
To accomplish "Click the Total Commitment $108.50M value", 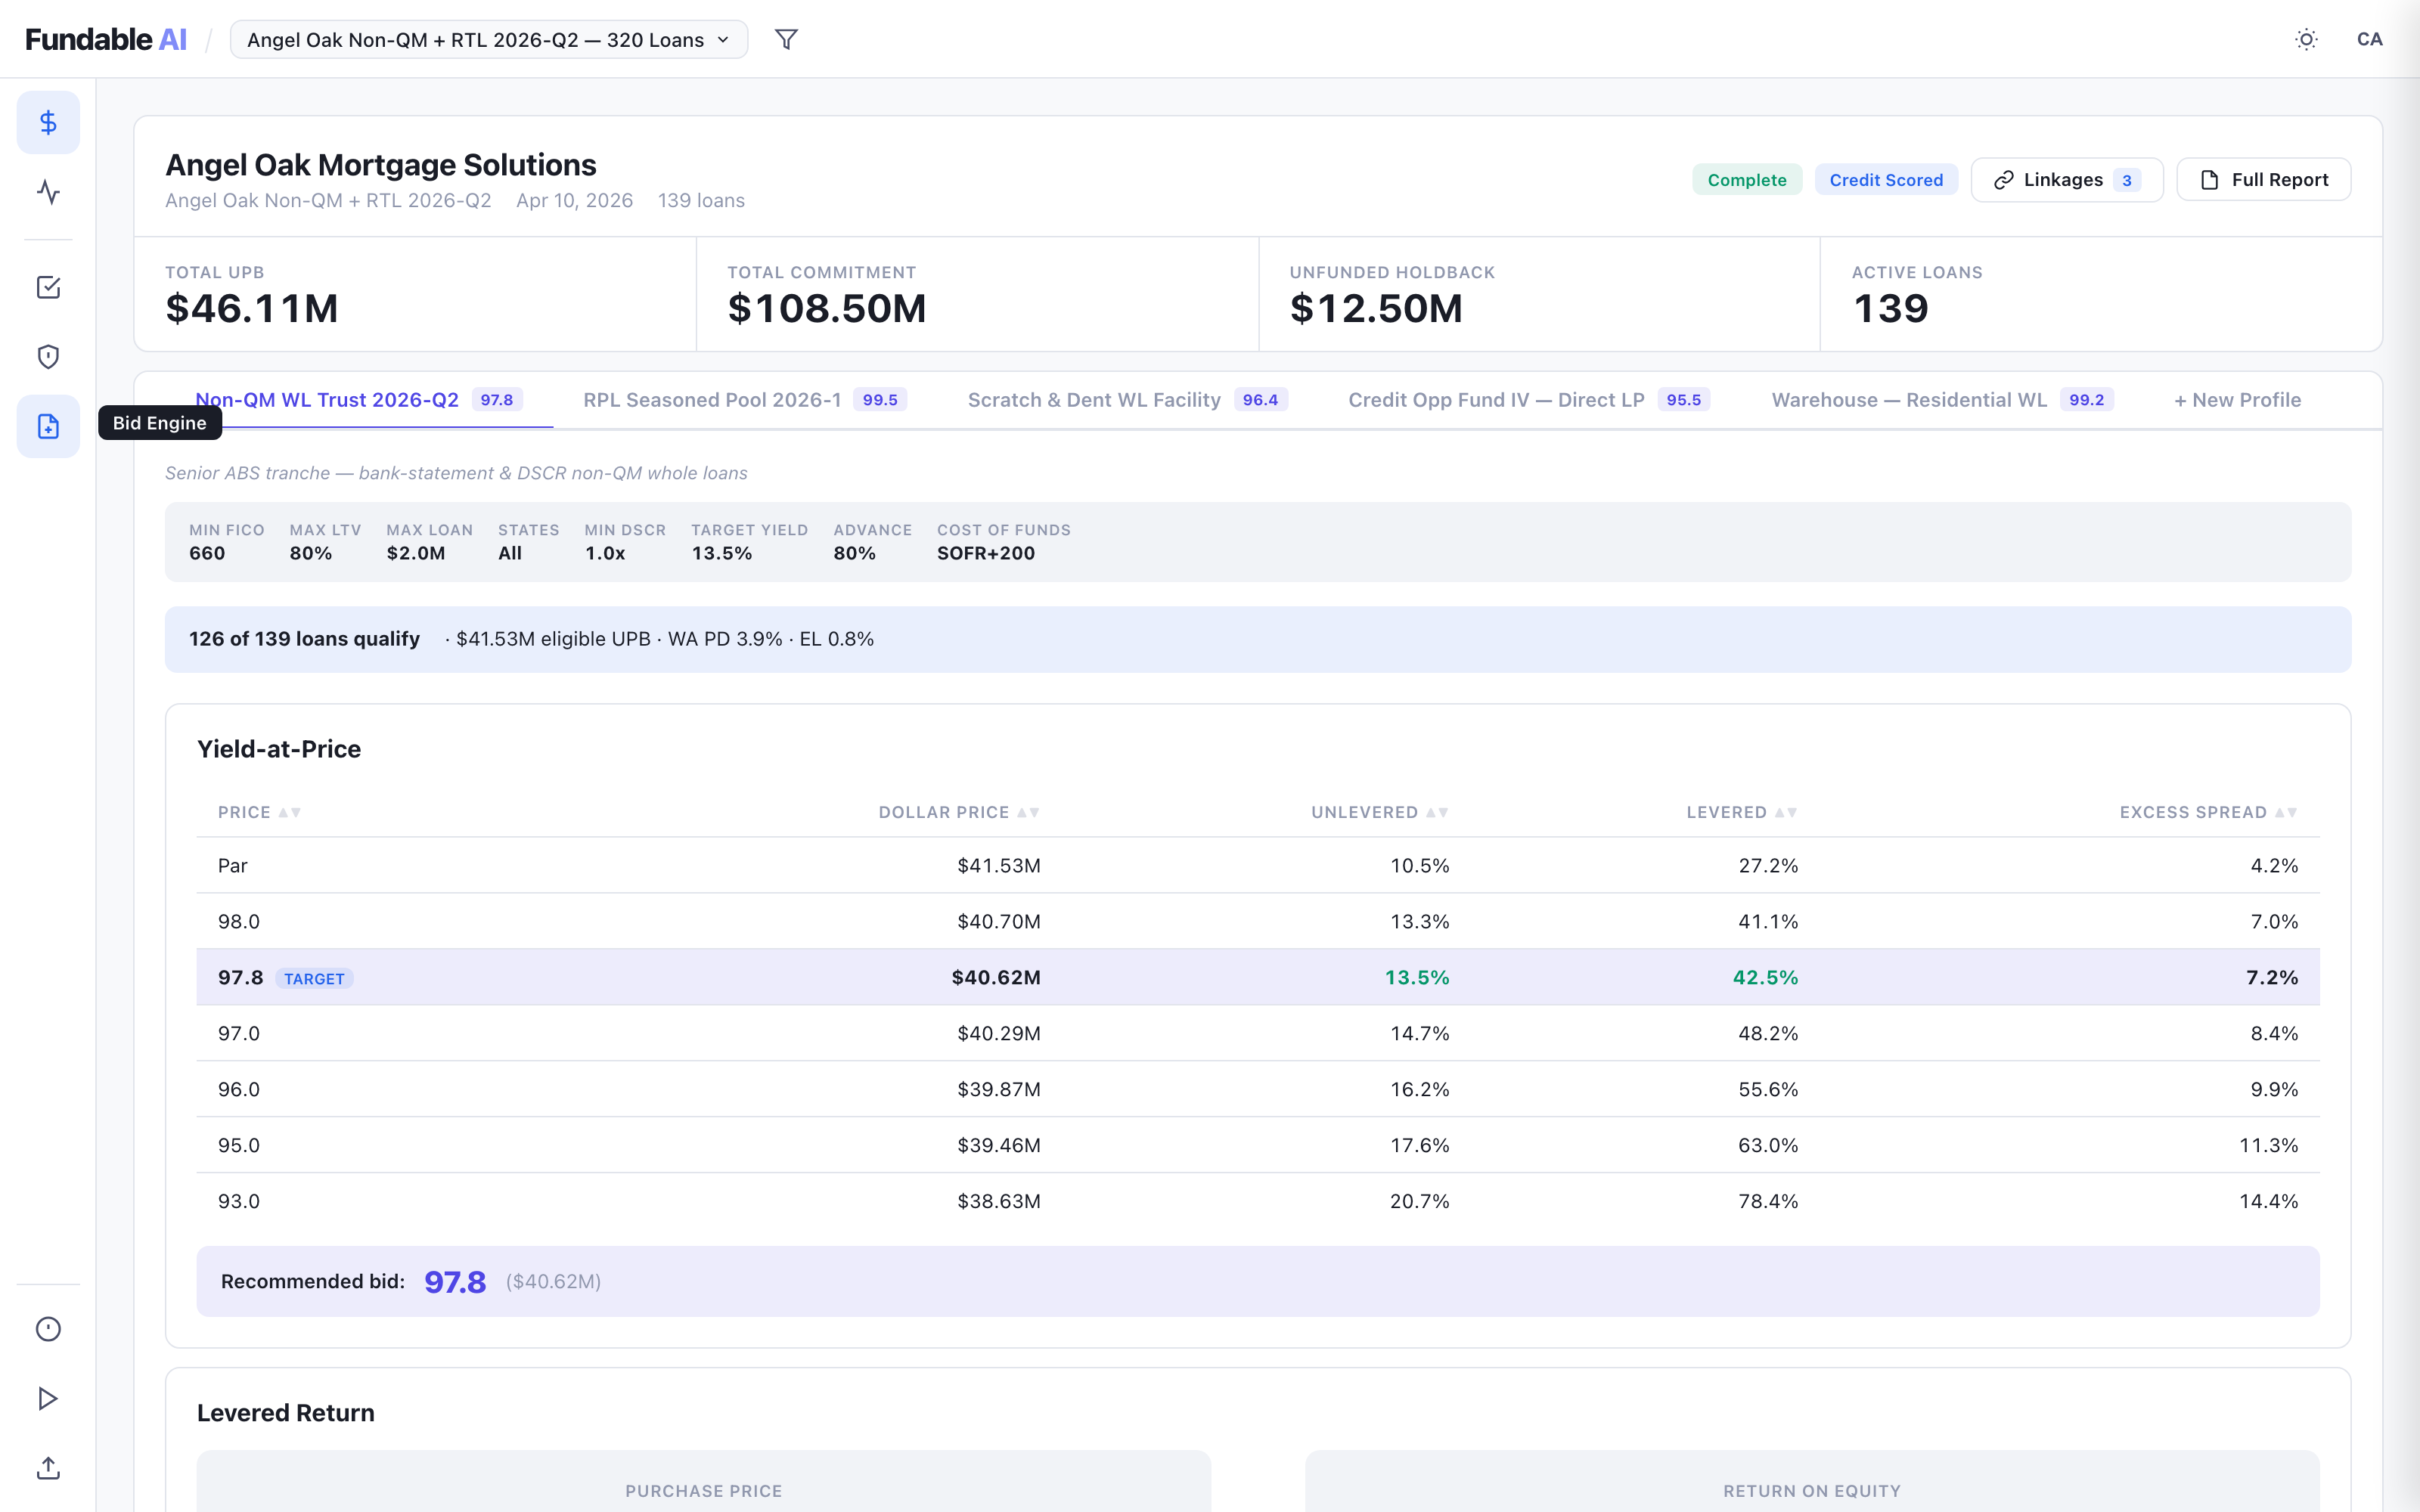I will (827, 308).
